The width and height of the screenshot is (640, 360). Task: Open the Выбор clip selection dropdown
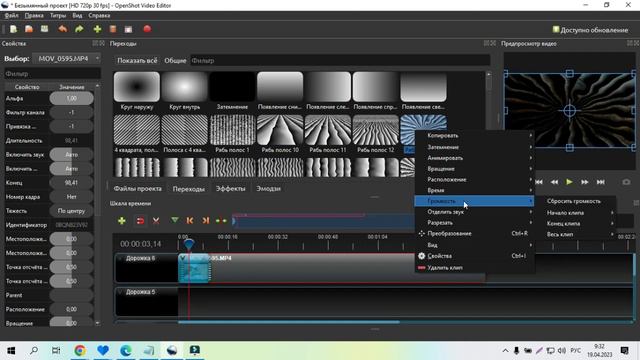[x=67, y=59]
